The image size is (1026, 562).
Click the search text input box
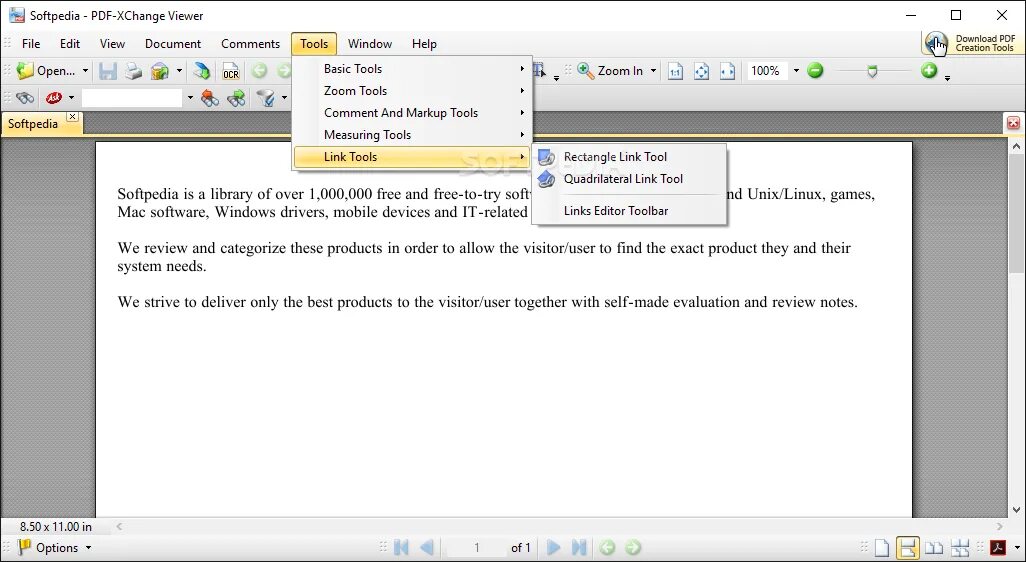(132, 99)
